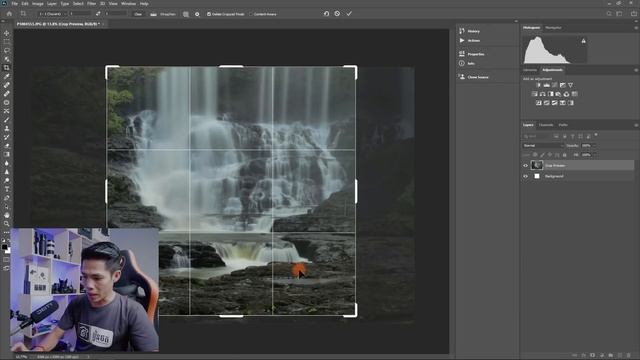Select the Hand tool

pyautogui.click(x=7, y=215)
